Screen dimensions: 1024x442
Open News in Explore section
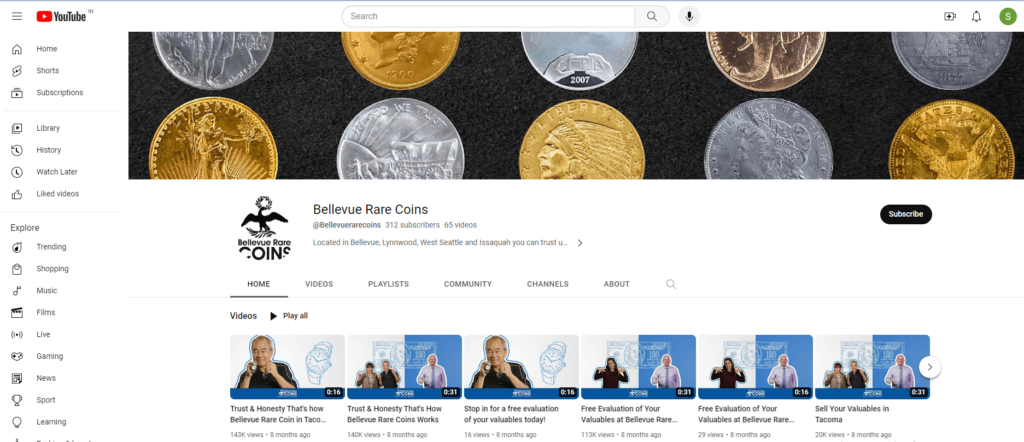coord(60,378)
